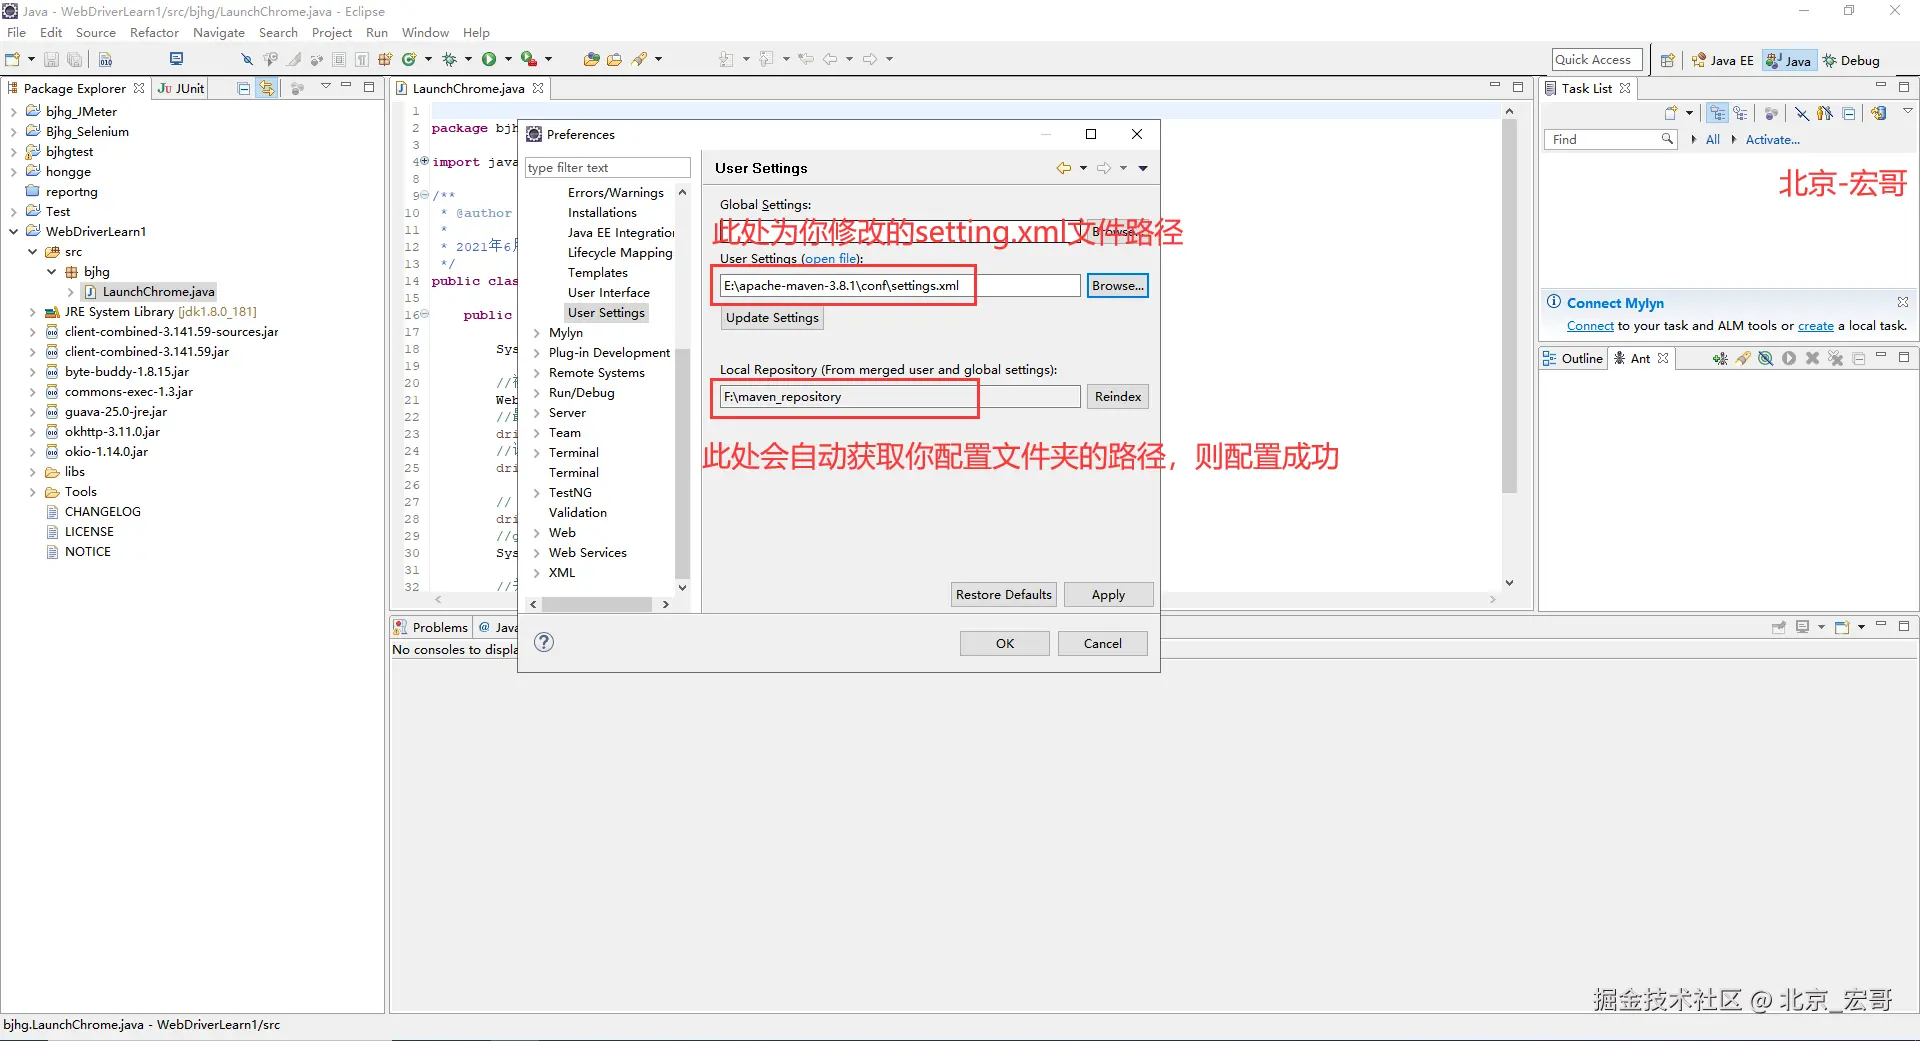Open the Debug button dropdown arrow
This screenshot has width=1920, height=1041.
click(x=468, y=59)
